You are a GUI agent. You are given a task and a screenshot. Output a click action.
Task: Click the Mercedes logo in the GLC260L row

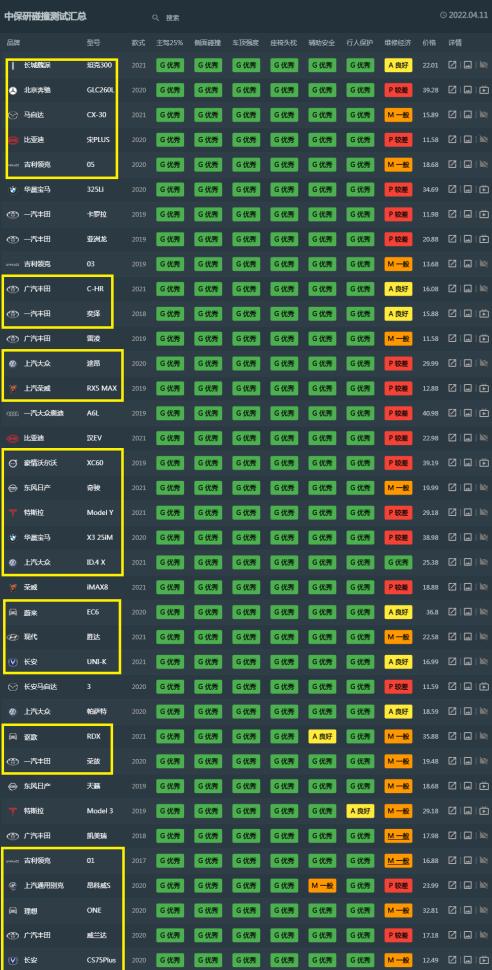click(x=12, y=90)
